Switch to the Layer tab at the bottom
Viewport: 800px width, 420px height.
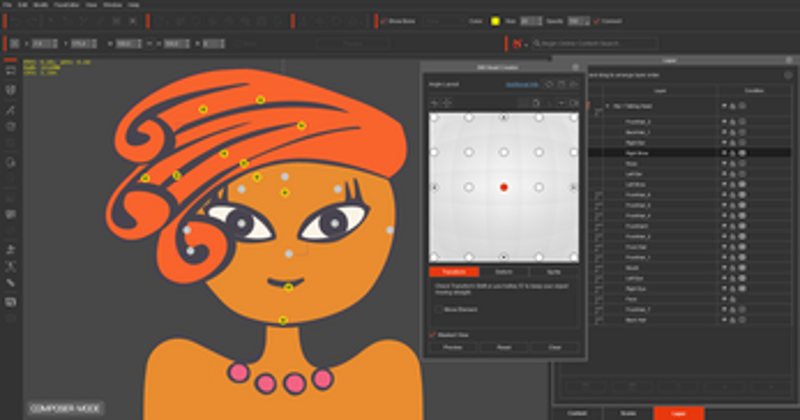coord(679,414)
